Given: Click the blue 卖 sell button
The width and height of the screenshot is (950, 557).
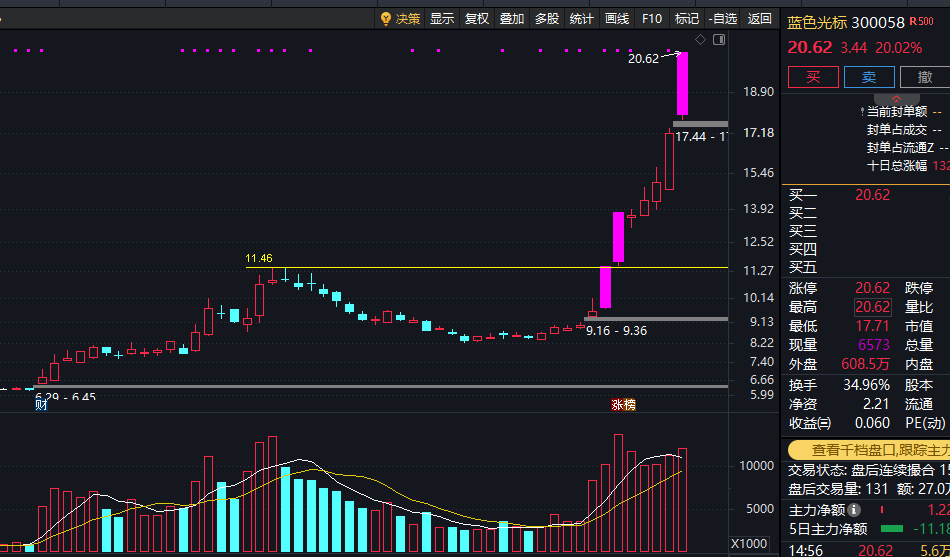Looking at the screenshot, I should pos(869,77).
